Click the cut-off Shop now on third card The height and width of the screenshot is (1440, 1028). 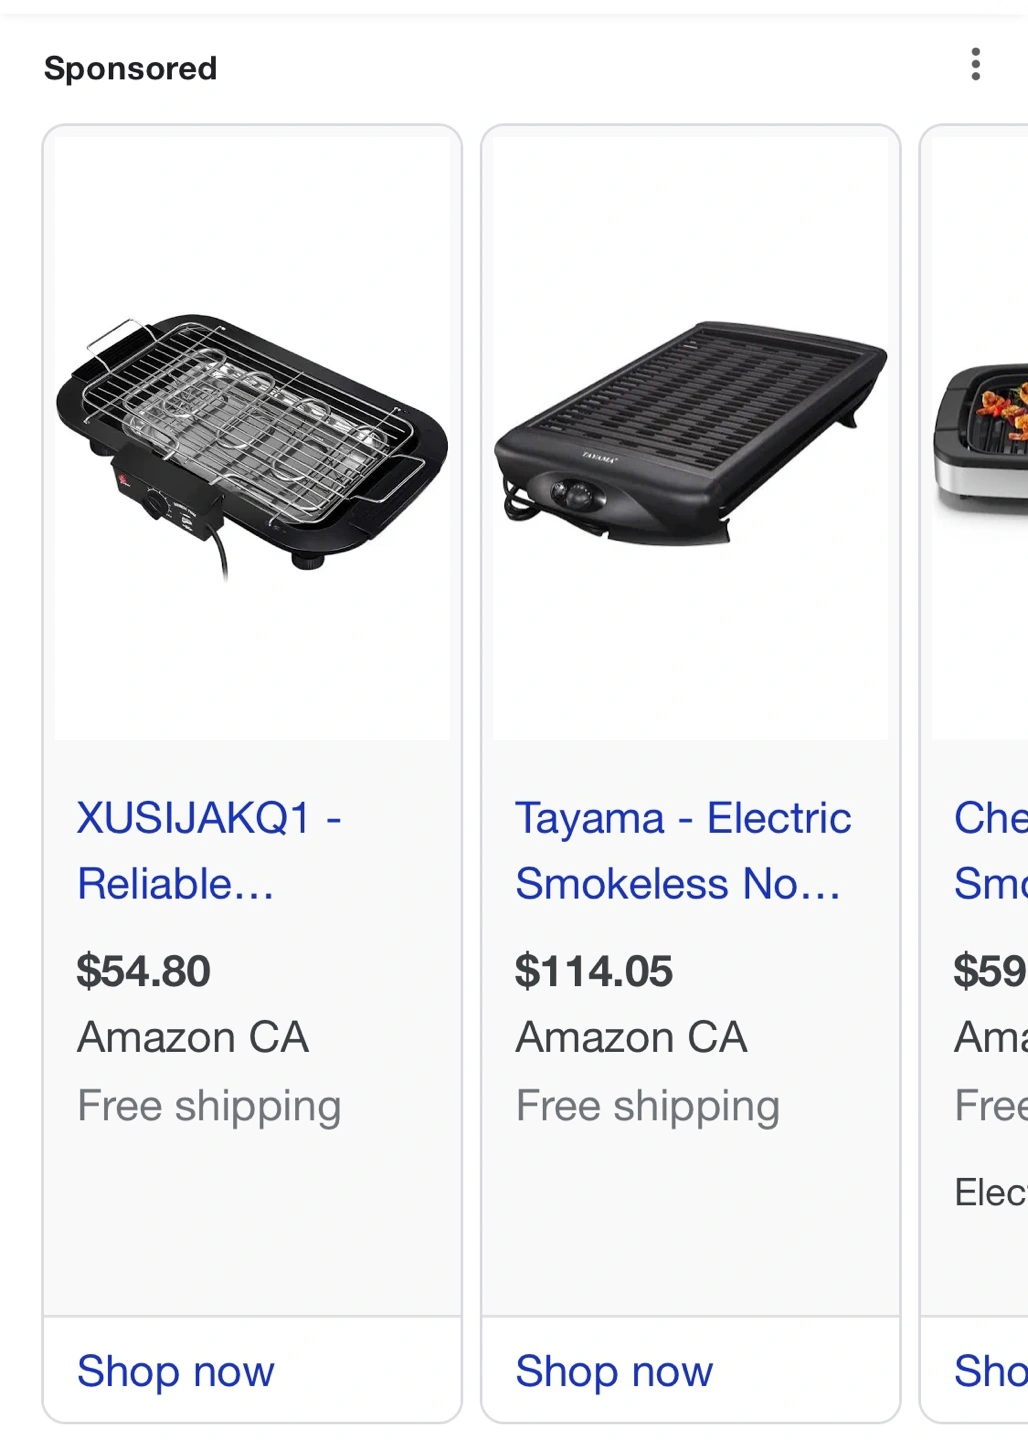pos(991,1371)
